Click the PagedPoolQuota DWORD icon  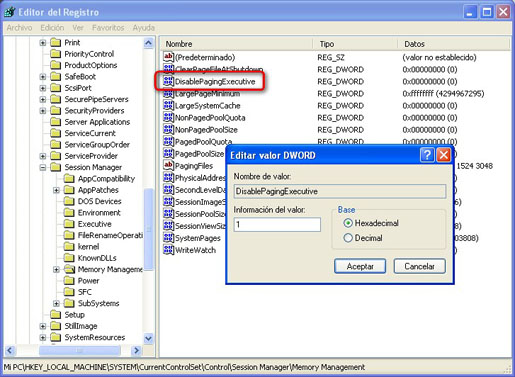(169, 142)
